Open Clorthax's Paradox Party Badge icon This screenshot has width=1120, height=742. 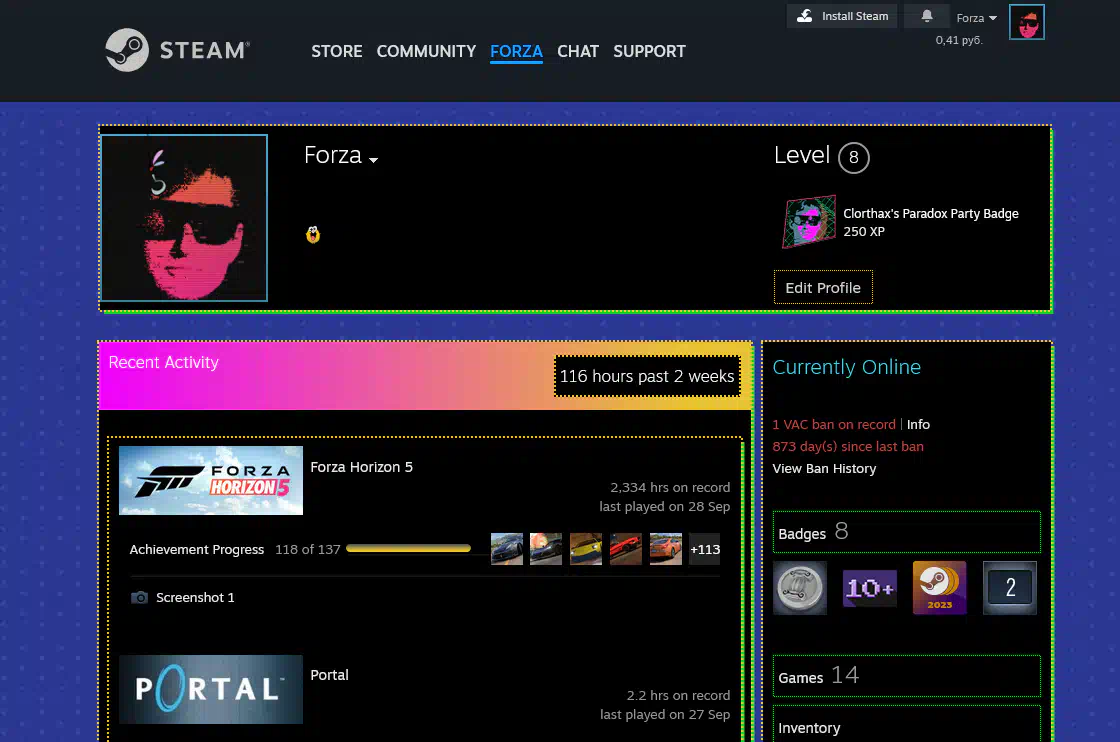[809, 221]
